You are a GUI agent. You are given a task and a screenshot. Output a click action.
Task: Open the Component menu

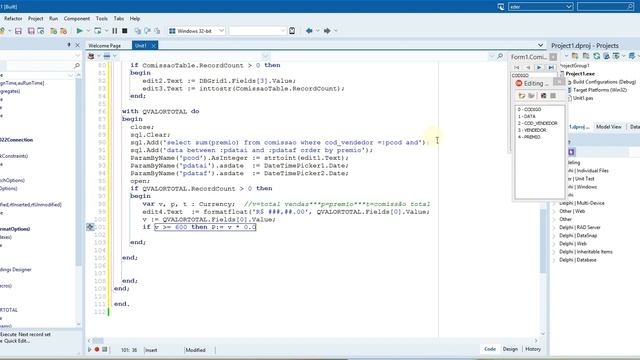click(77, 18)
